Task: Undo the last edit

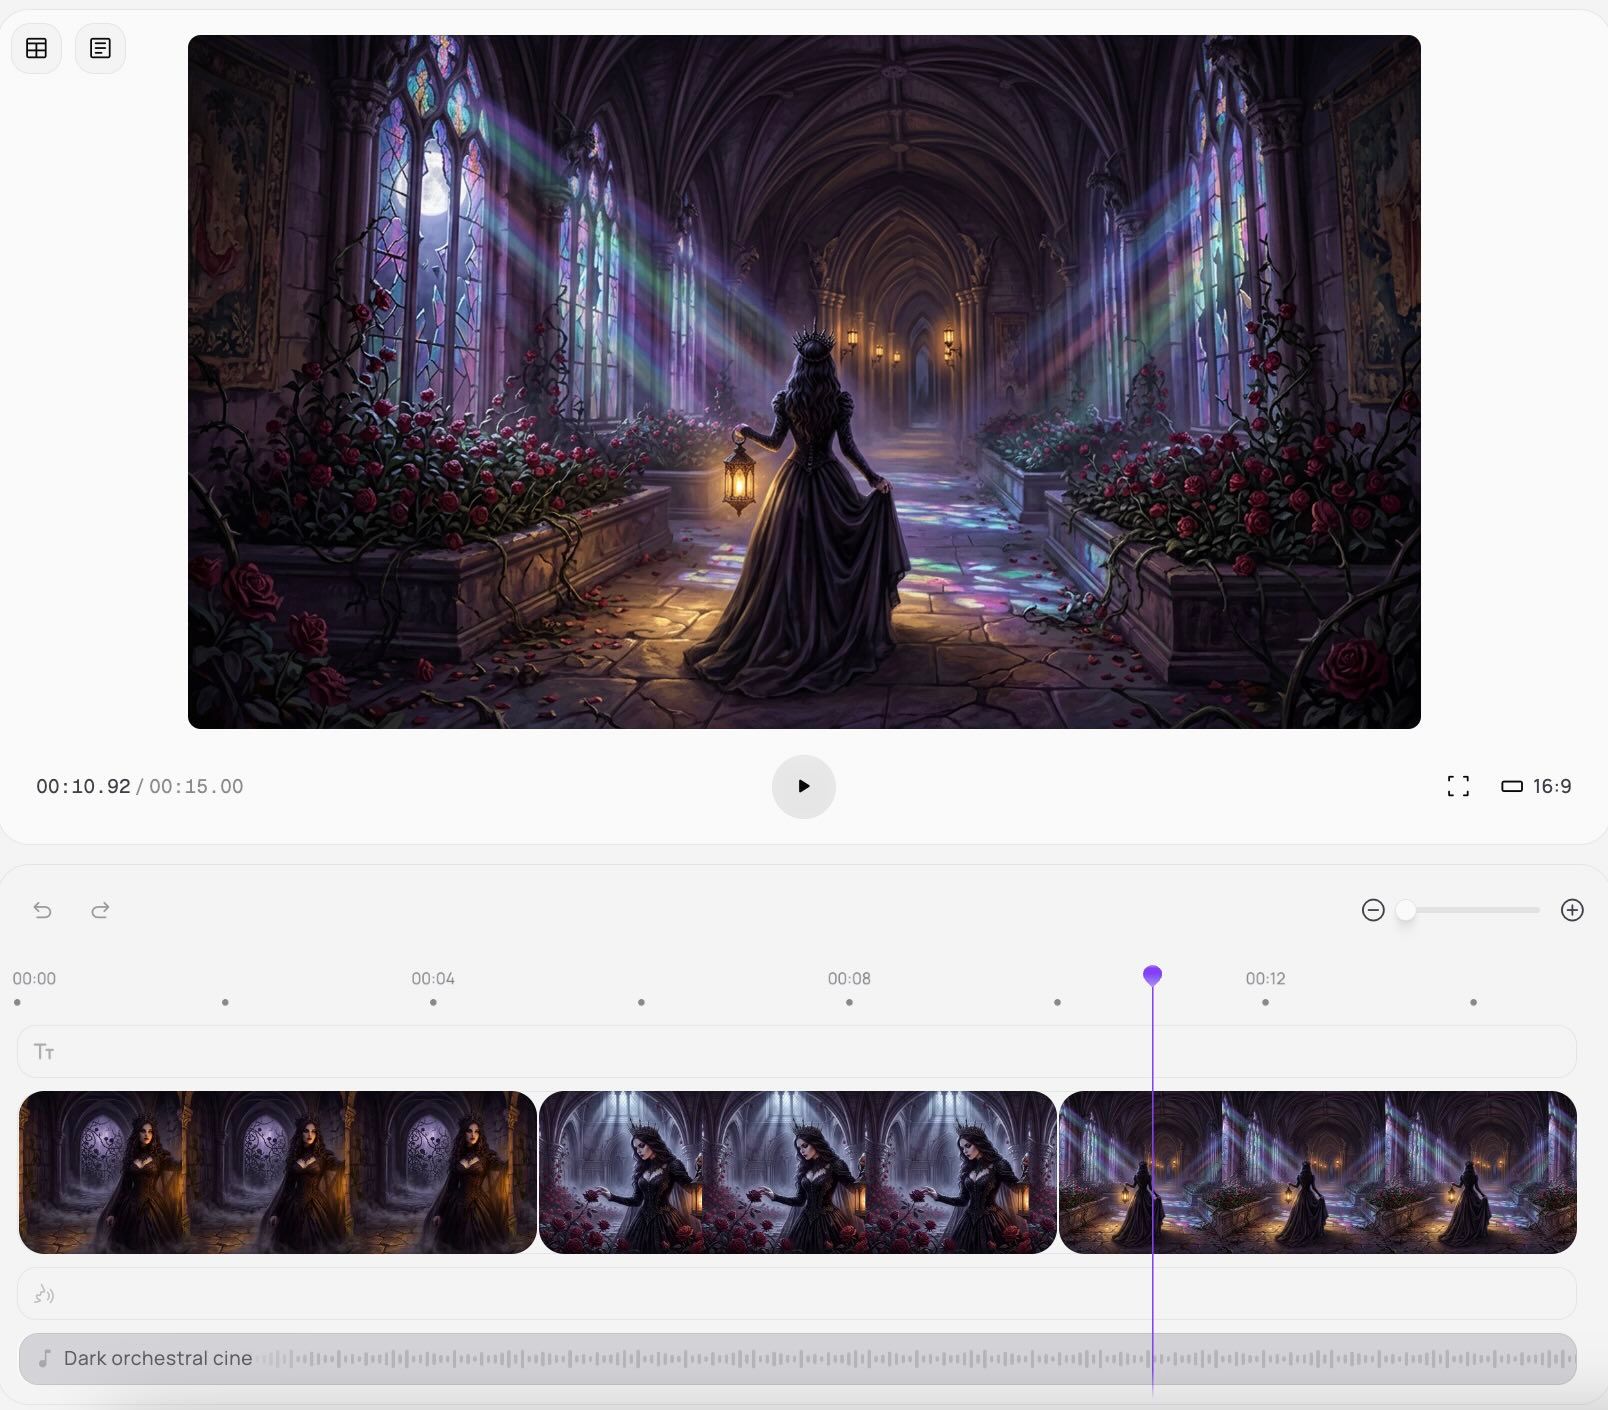Action: (42, 910)
